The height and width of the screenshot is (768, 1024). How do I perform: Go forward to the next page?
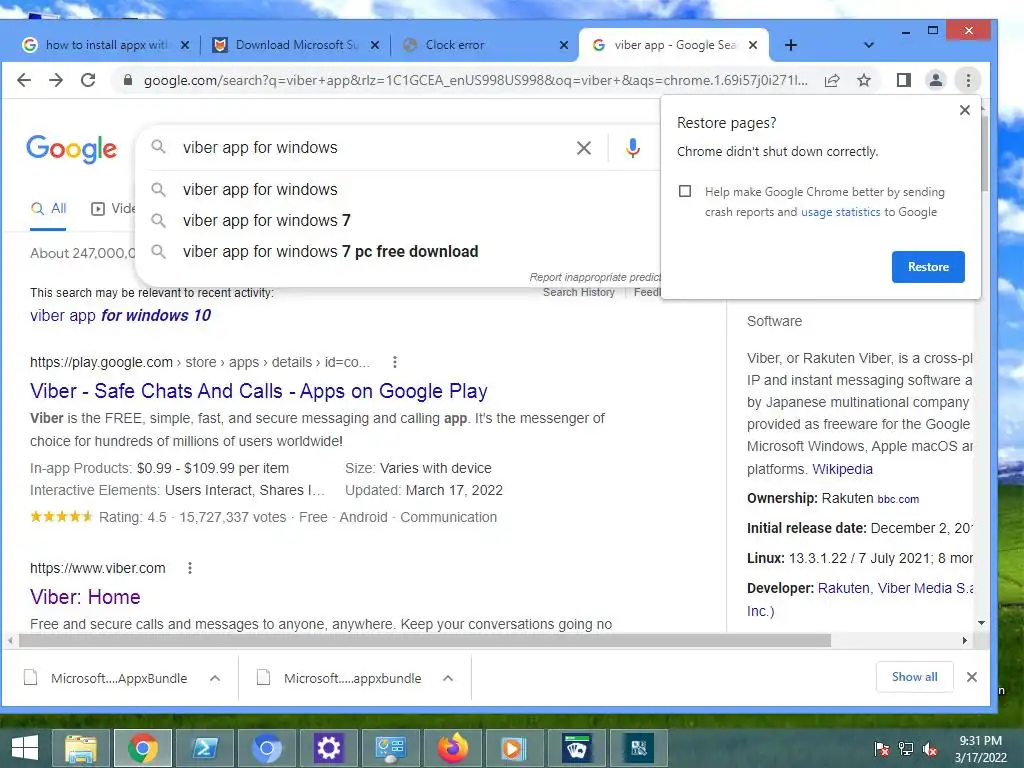tap(56, 80)
